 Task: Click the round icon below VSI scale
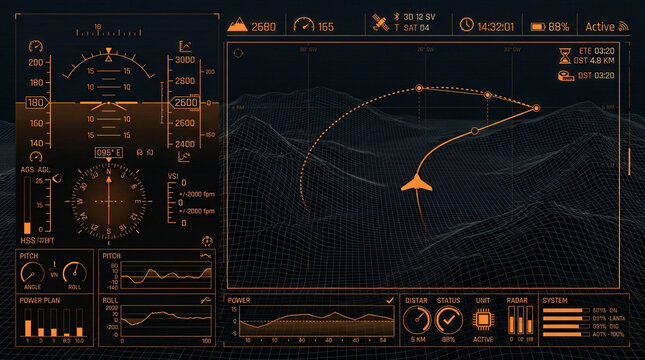click(207, 241)
